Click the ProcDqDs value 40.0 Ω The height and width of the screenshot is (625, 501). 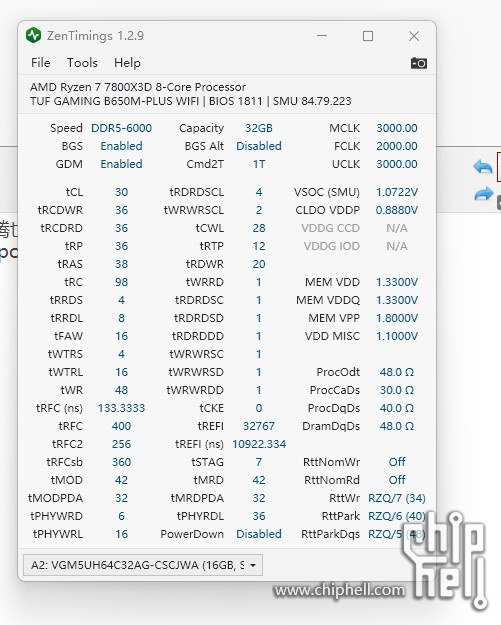[x=397, y=408]
